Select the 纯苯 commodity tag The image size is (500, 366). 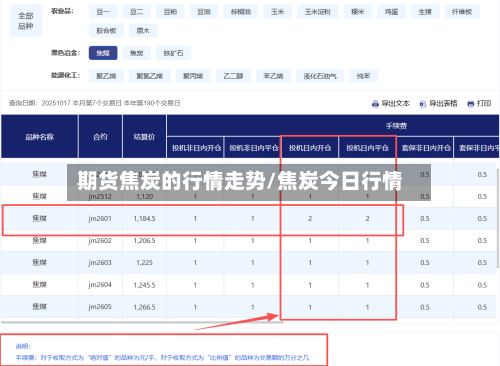tap(363, 76)
